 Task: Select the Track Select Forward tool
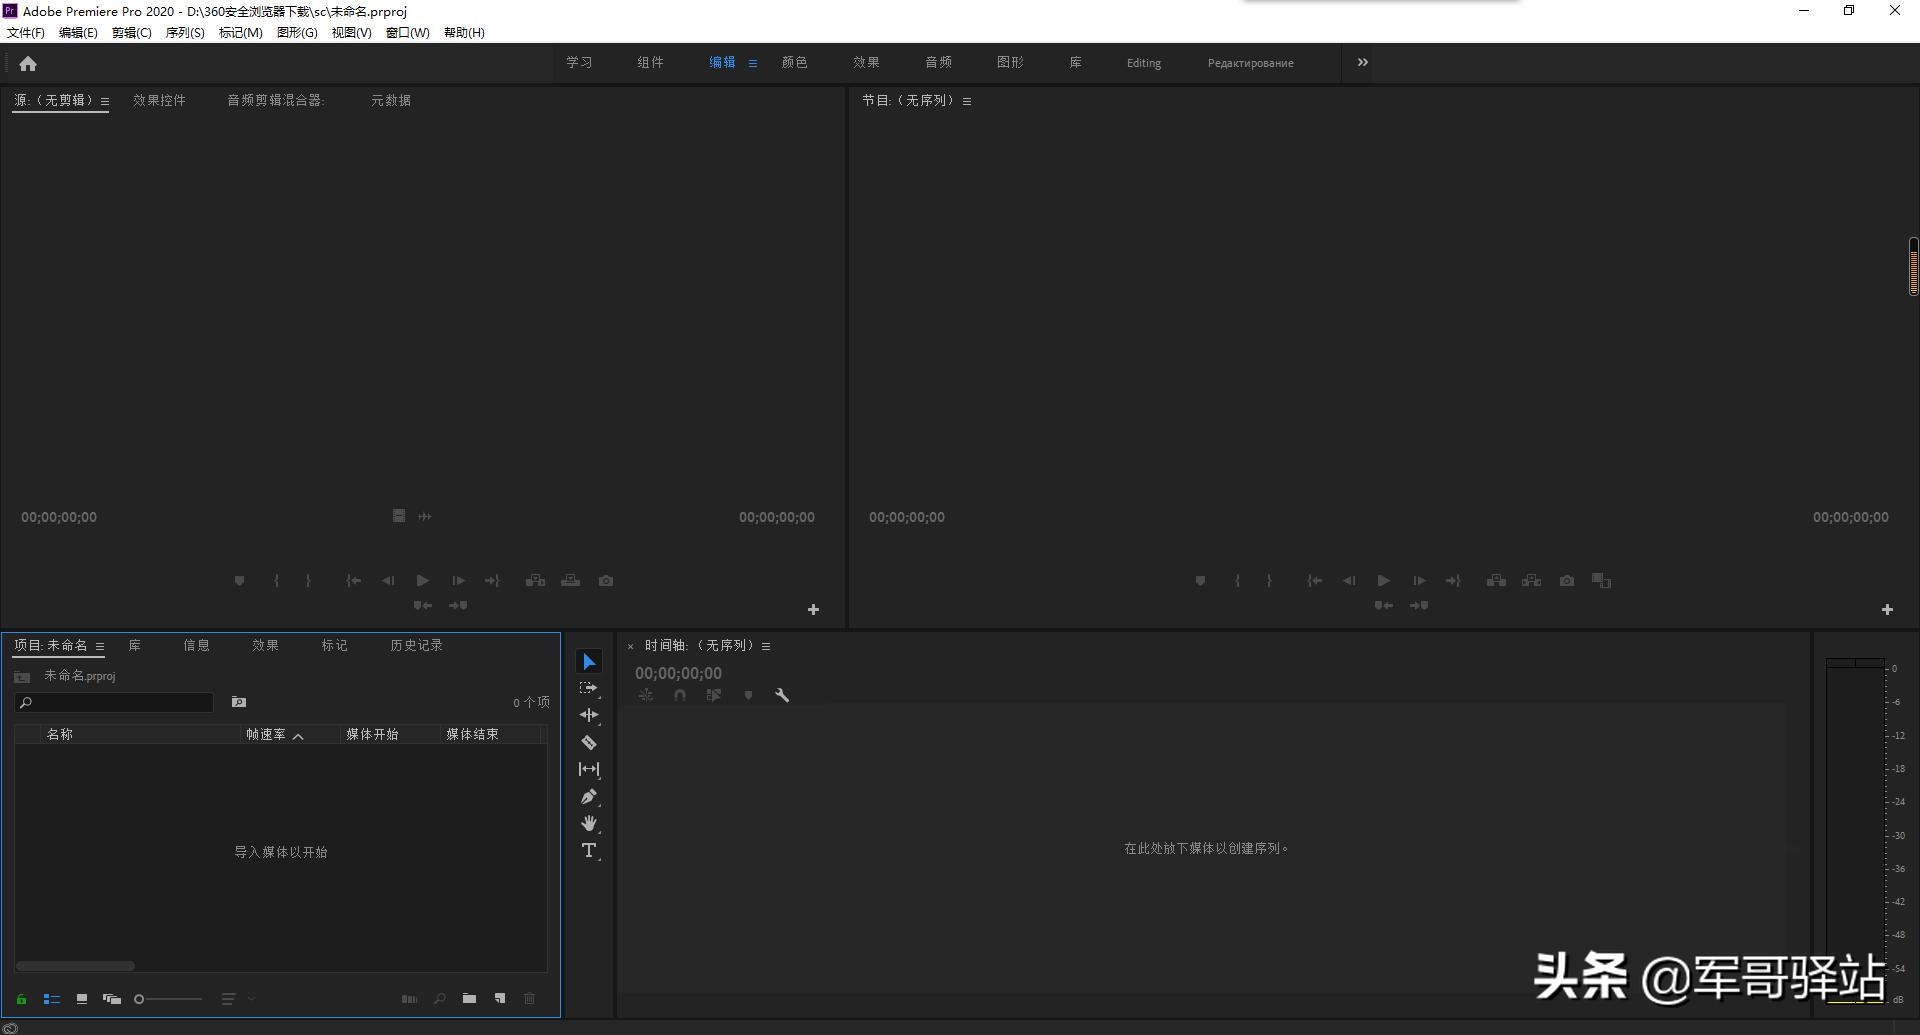(589, 688)
